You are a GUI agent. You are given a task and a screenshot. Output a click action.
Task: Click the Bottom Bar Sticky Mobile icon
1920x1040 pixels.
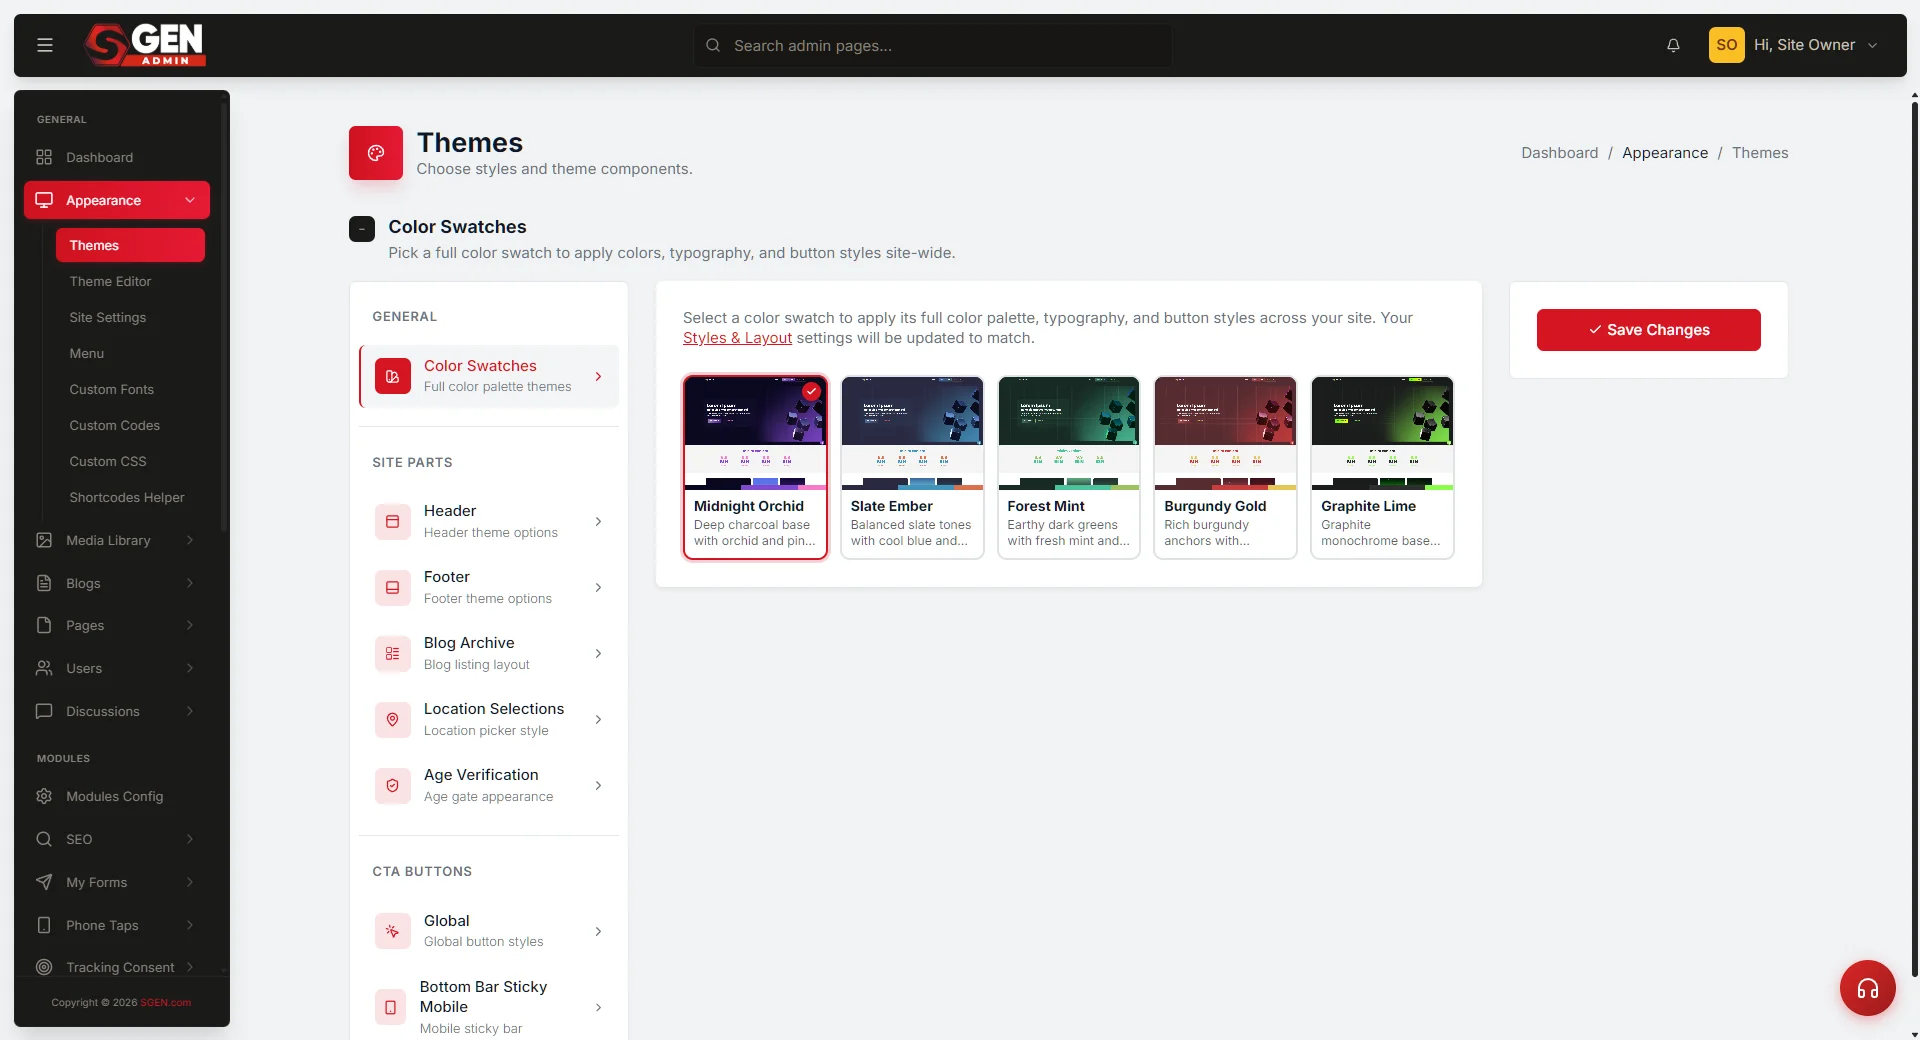tap(391, 1007)
